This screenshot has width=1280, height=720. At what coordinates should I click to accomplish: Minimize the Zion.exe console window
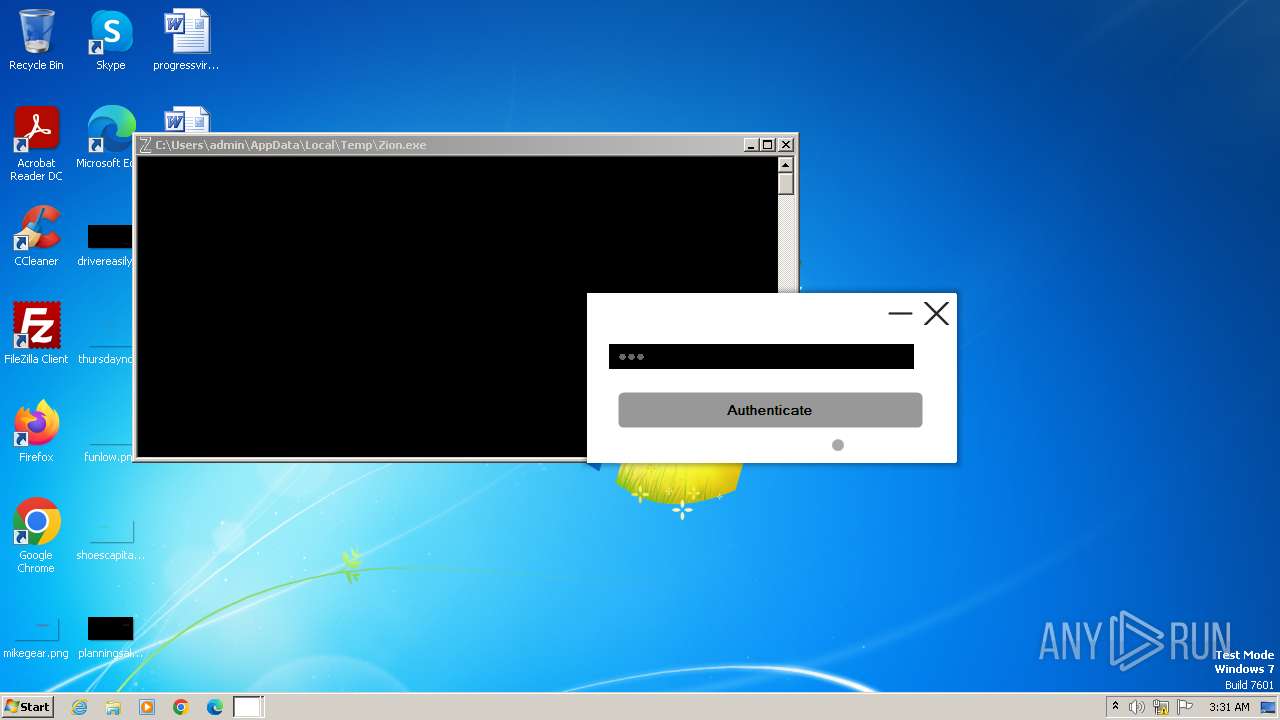point(751,145)
